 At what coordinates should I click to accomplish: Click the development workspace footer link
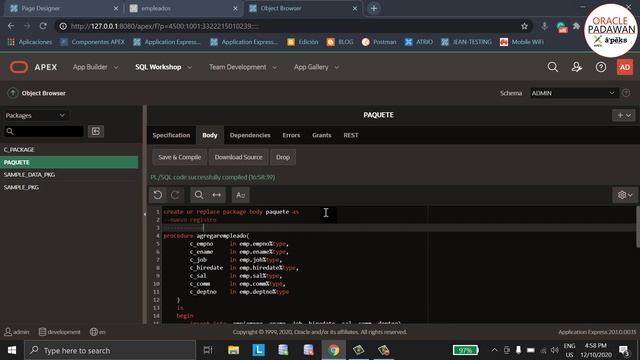(x=60, y=332)
